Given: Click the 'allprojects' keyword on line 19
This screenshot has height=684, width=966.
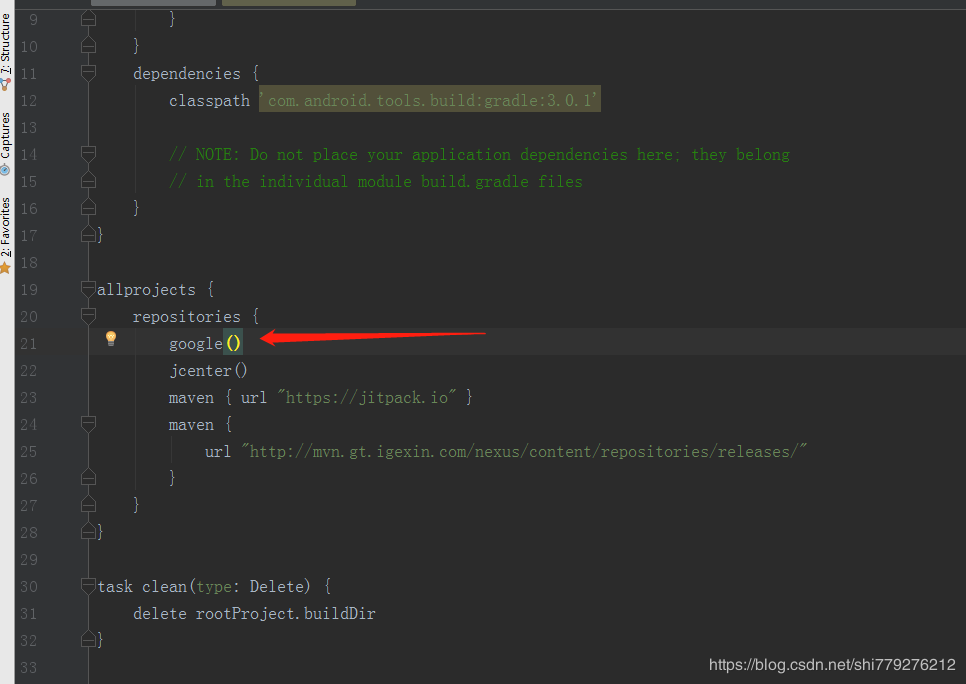Looking at the screenshot, I should tap(146, 290).
